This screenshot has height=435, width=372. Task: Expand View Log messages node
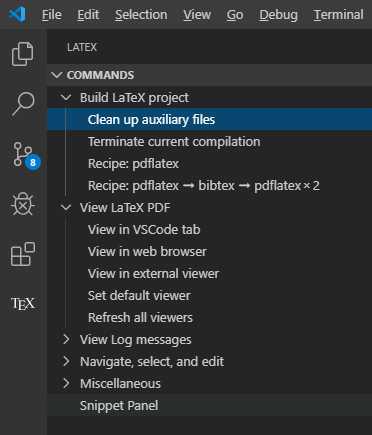pyautogui.click(x=66, y=339)
